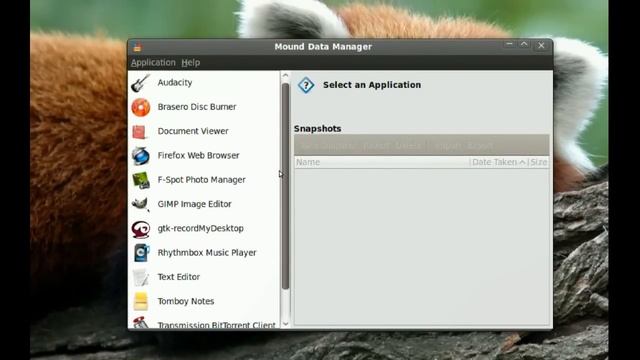Click the gtk-recordMyDesktop icon
Screen dimensions: 640x360
click(141, 229)
